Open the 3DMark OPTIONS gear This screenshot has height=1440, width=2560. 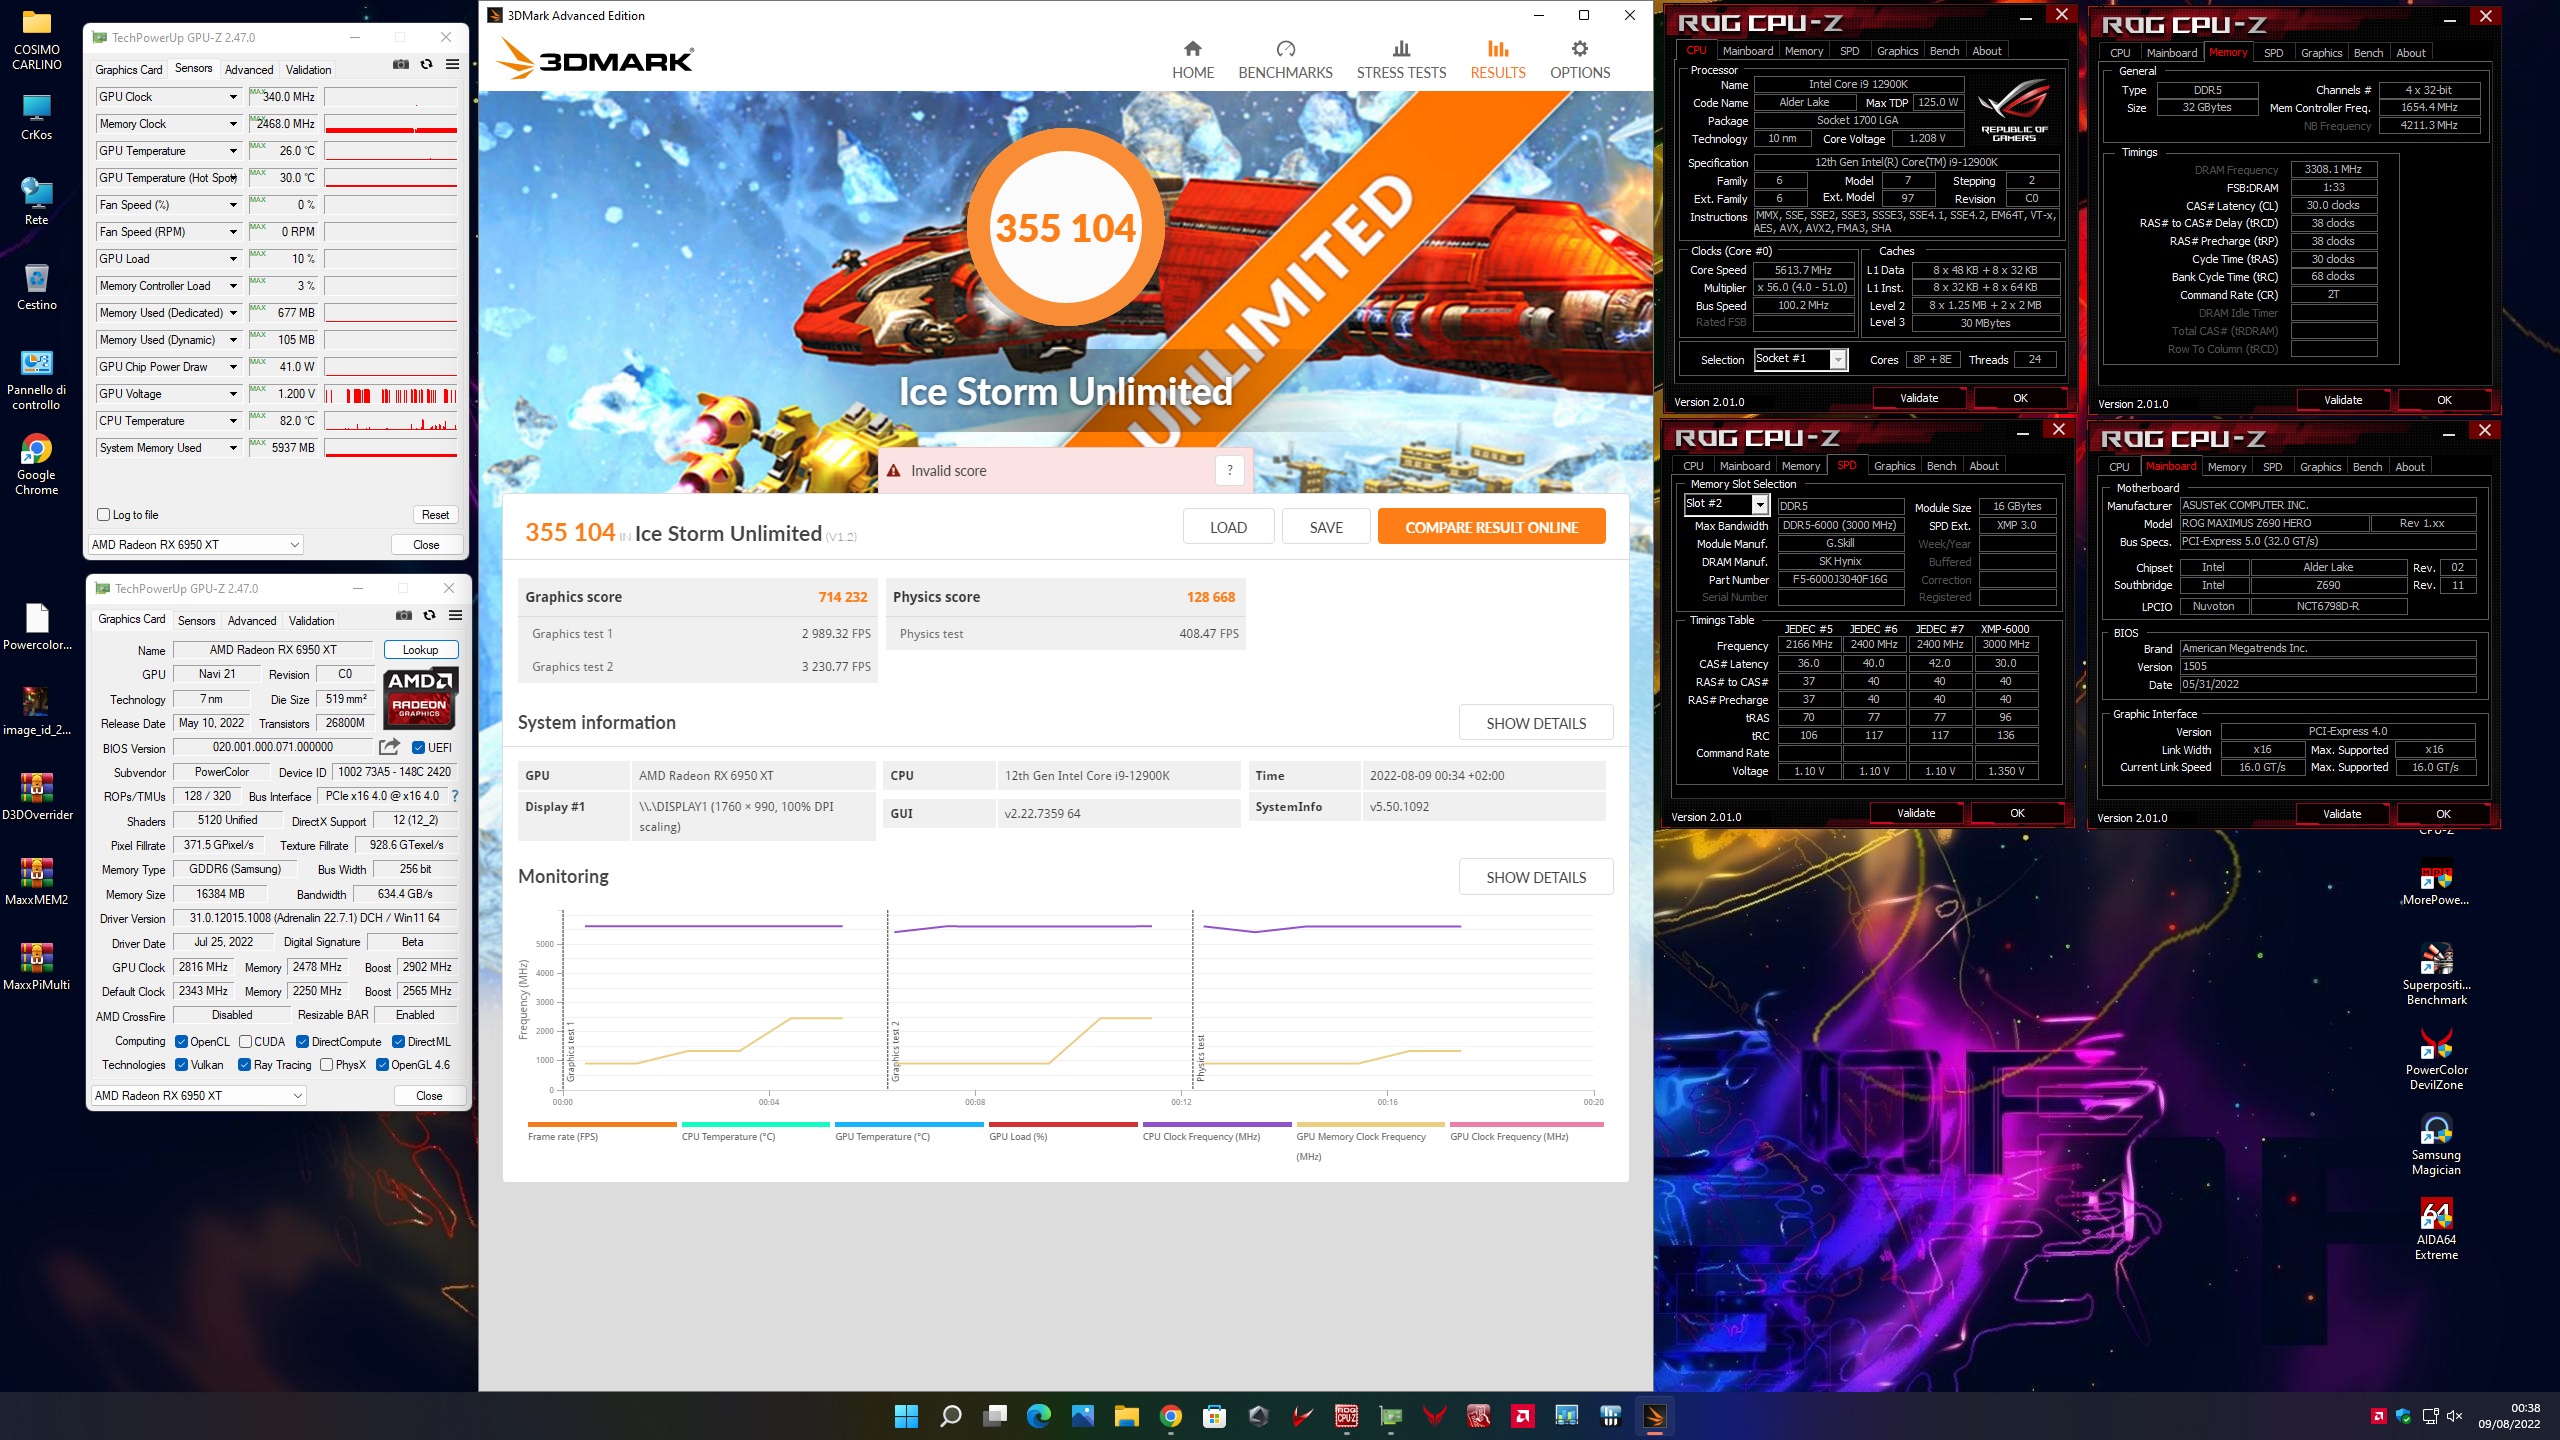click(1579, 60)
